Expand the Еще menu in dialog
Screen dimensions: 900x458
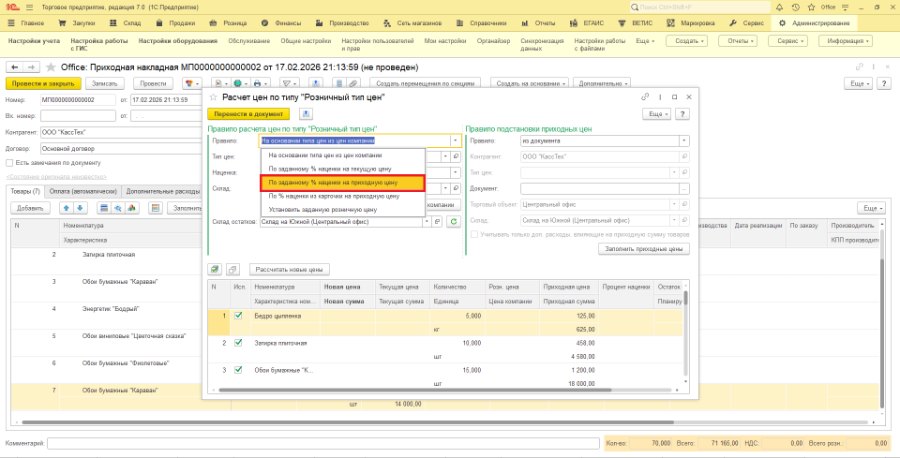tap(656, 114)
